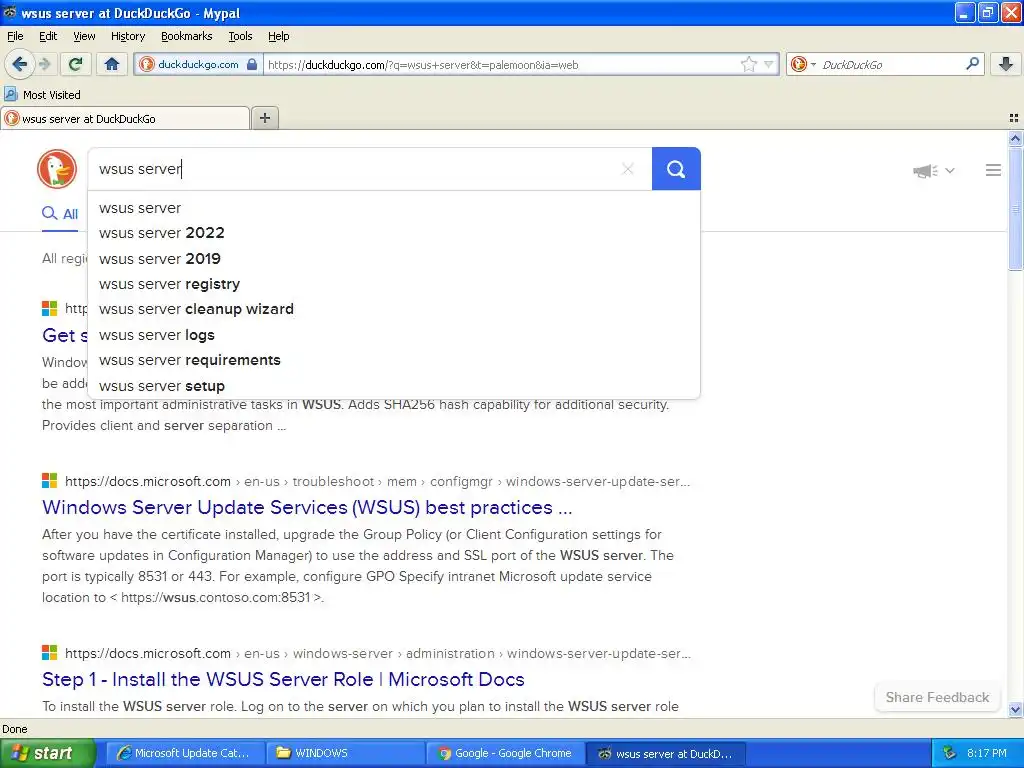Select the All results tab

pos(60,214)
